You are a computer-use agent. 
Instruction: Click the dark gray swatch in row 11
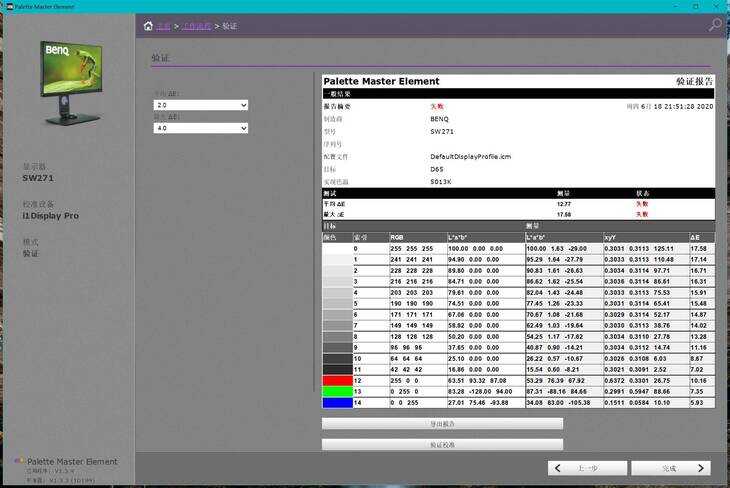338,370
